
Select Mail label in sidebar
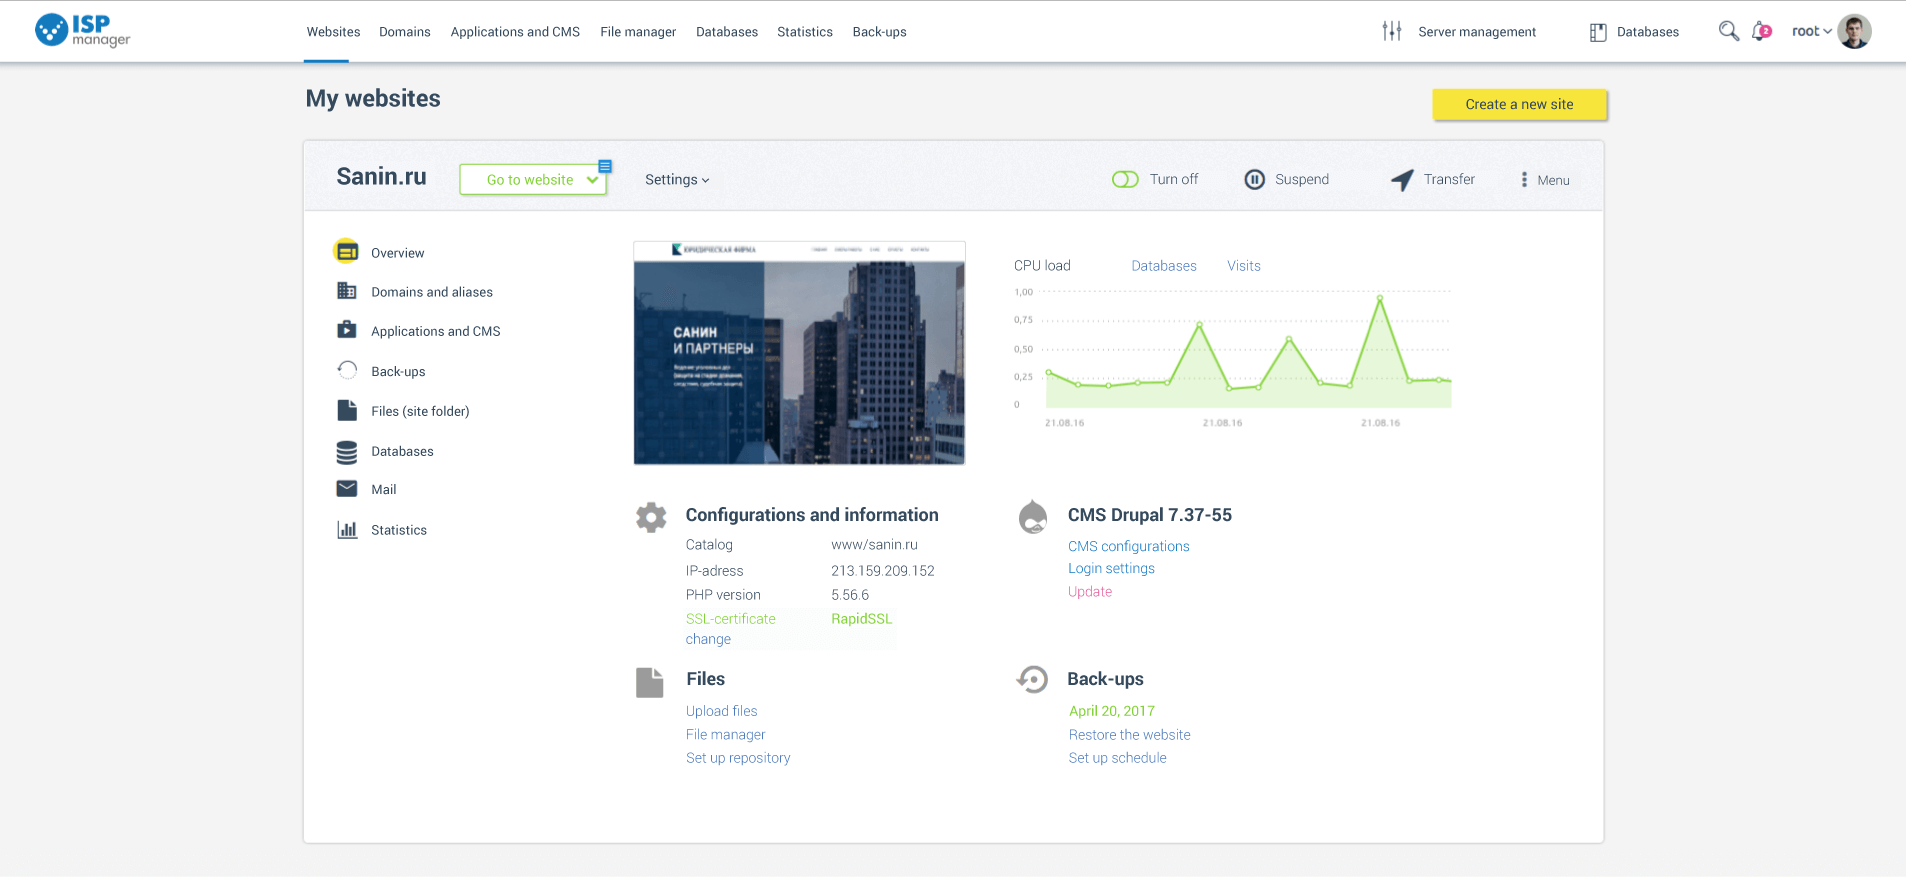tap(384, 490)
